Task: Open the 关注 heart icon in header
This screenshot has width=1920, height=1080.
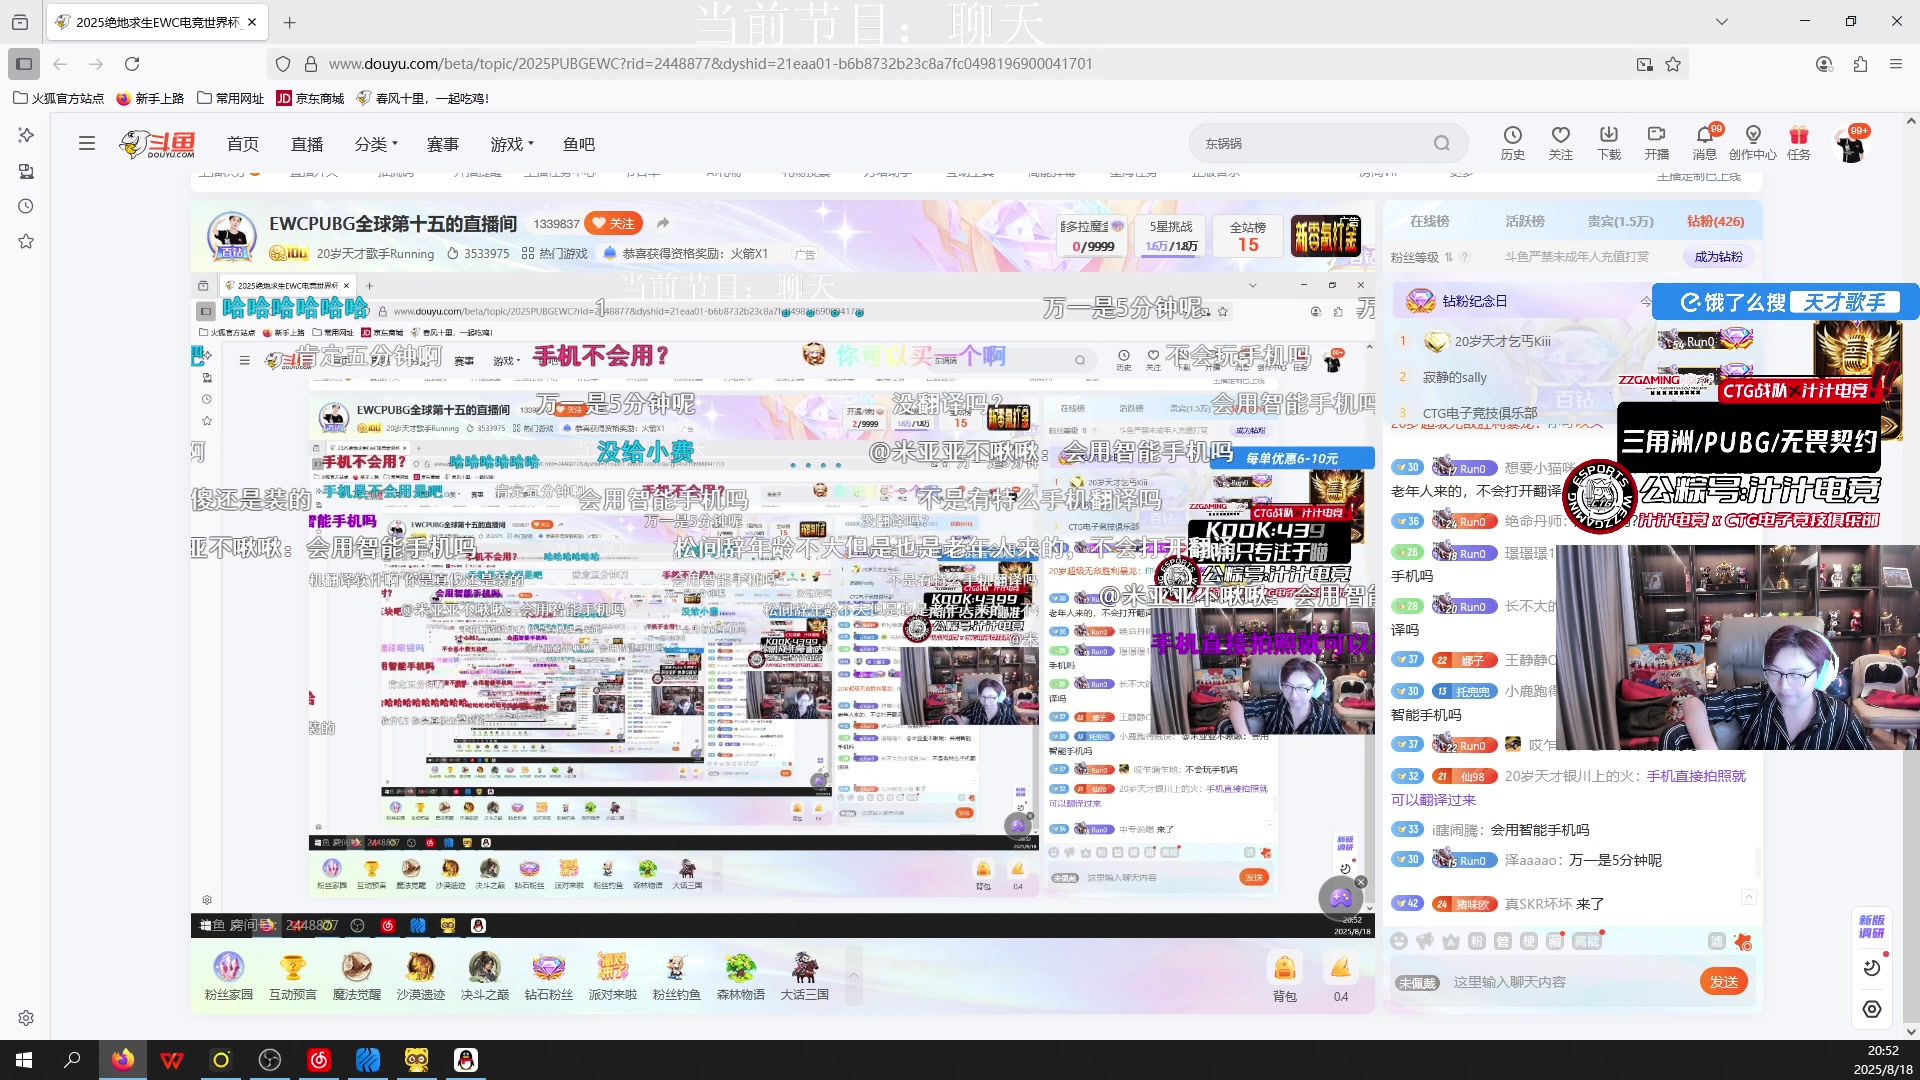Action: point(1561,143)
